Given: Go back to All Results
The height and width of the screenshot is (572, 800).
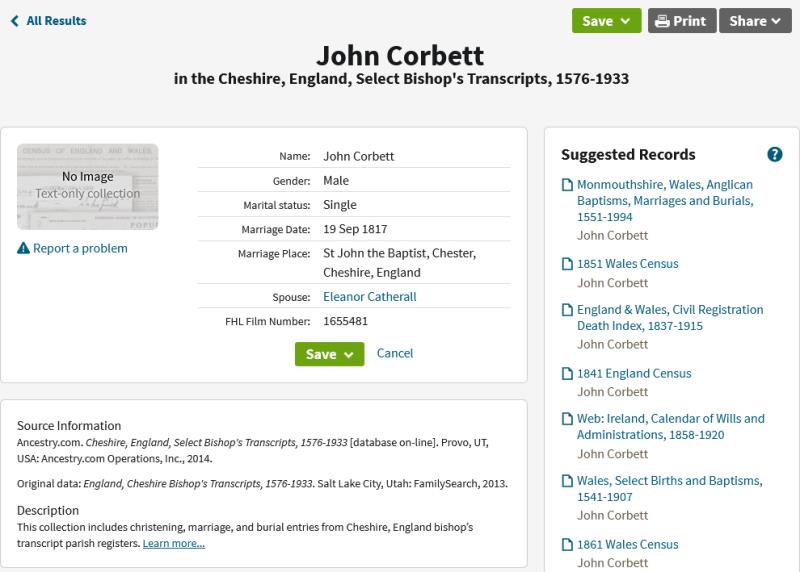Looking at the screenshot, I should pyautogui.click(x=56, y=21).
